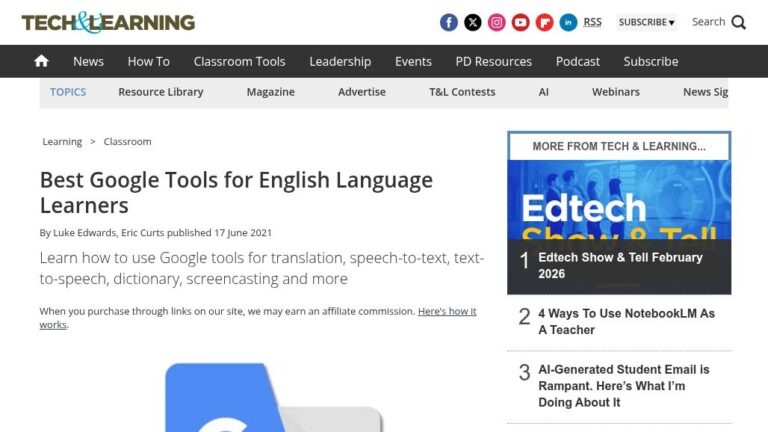Open the News menu item

pyautogui.click(x=88, y=61)
